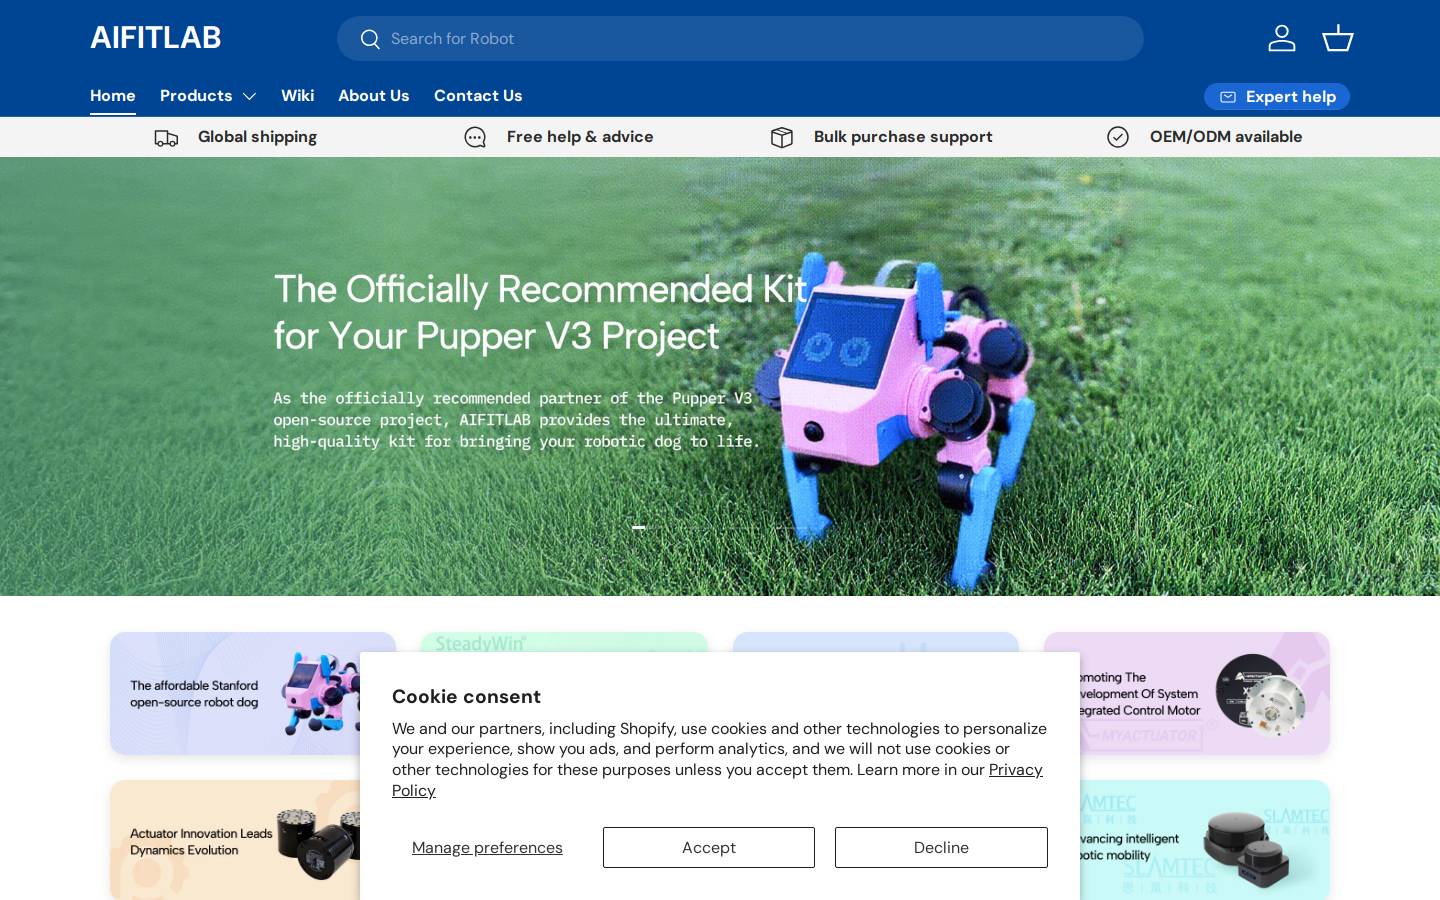1440x900 pixels.
Task: Click the Global shipping truck icon
Action: [x=166, y=138]
